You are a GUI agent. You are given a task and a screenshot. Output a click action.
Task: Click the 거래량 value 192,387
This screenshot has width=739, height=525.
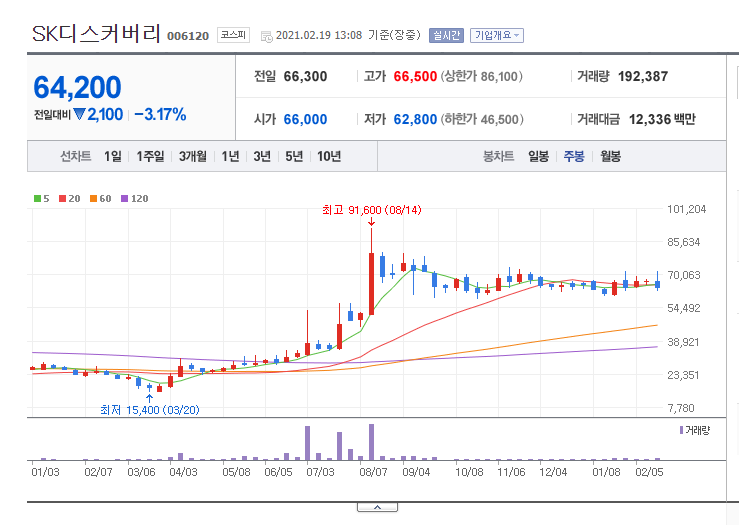(643, 76)
